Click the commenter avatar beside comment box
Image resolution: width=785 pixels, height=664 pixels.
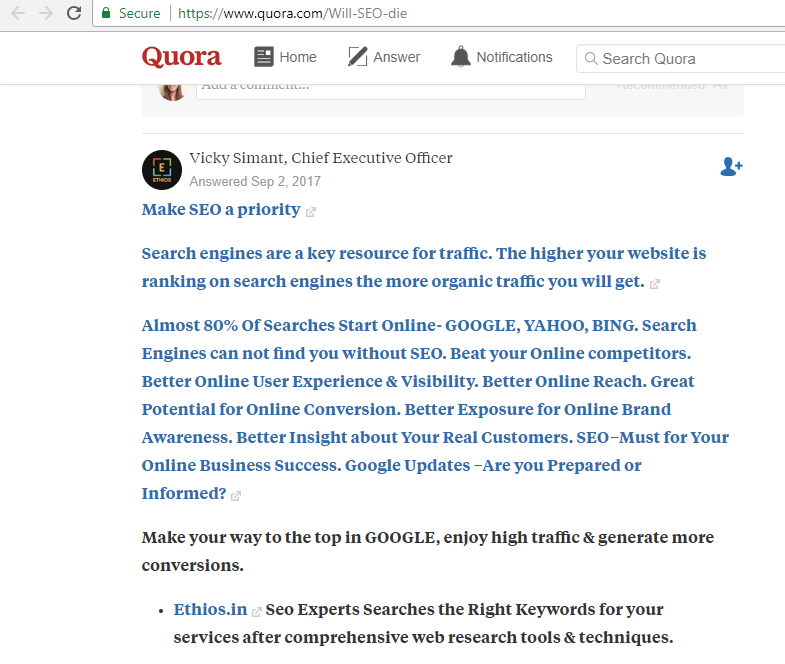coord(172,88)
